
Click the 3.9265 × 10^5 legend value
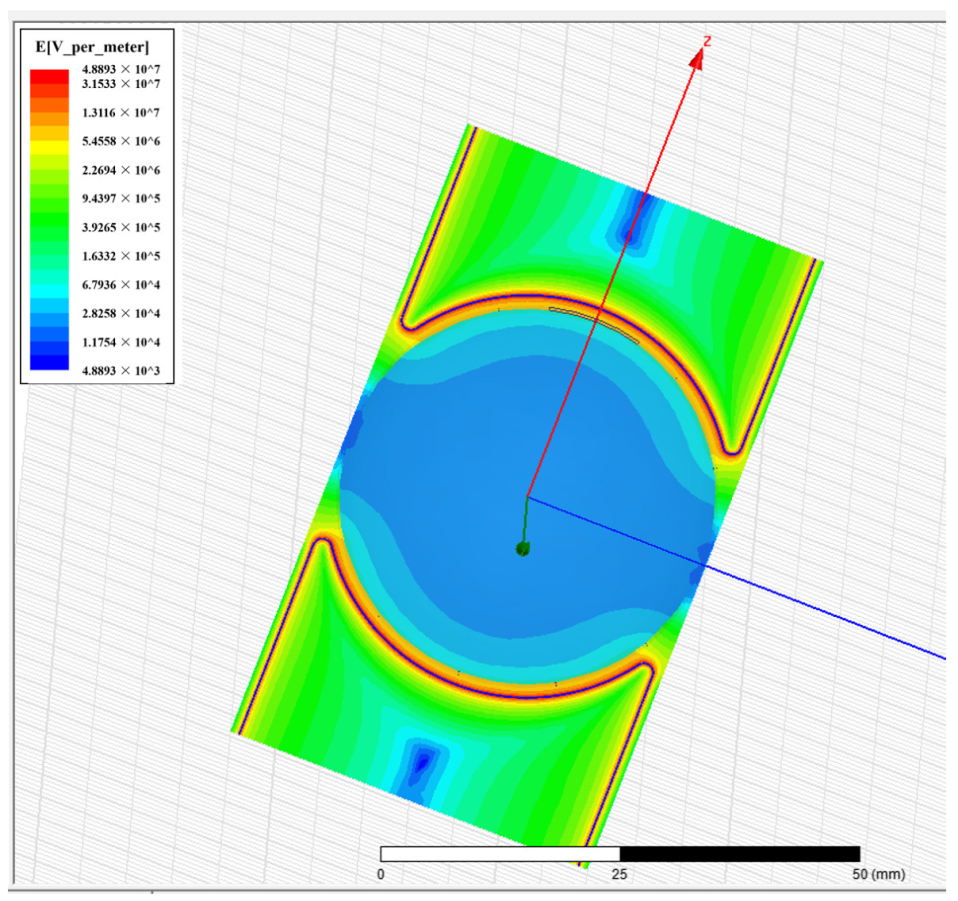coord(124,227)
